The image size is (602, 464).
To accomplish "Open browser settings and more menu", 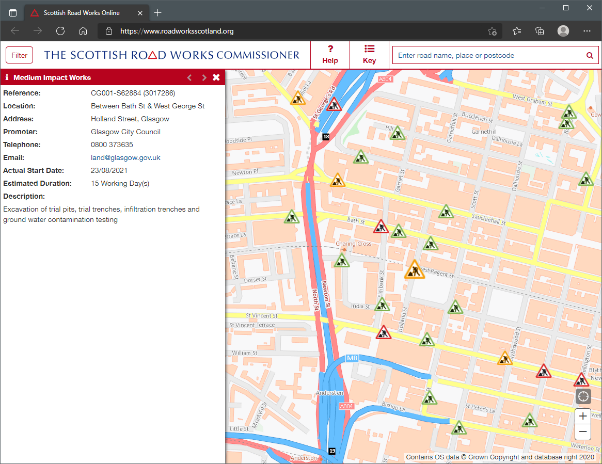I will [587, 31].
